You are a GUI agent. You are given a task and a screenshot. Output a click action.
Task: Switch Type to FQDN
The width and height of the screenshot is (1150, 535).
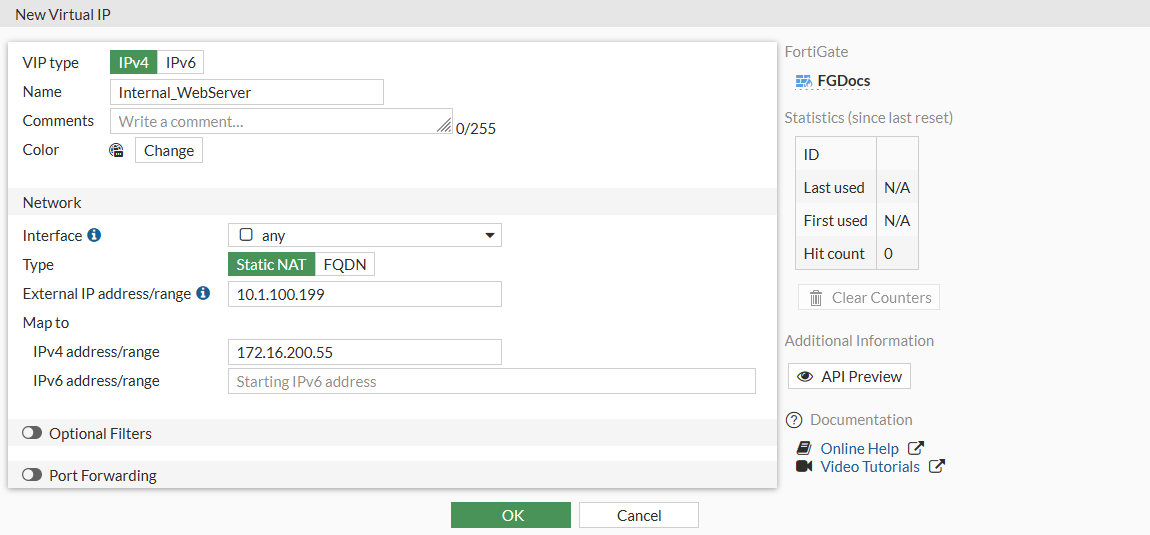[345, 265]
